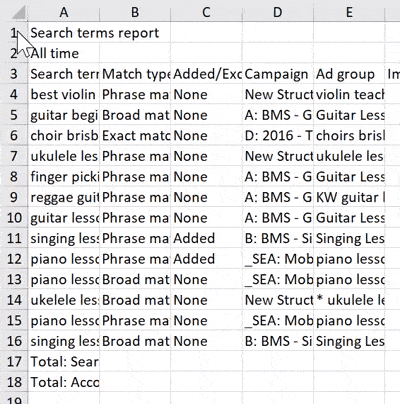The width and height of the screenshot is (400, 404).
Task: Select the 'Match type' header cell
Action: click(x=135, y=74)
